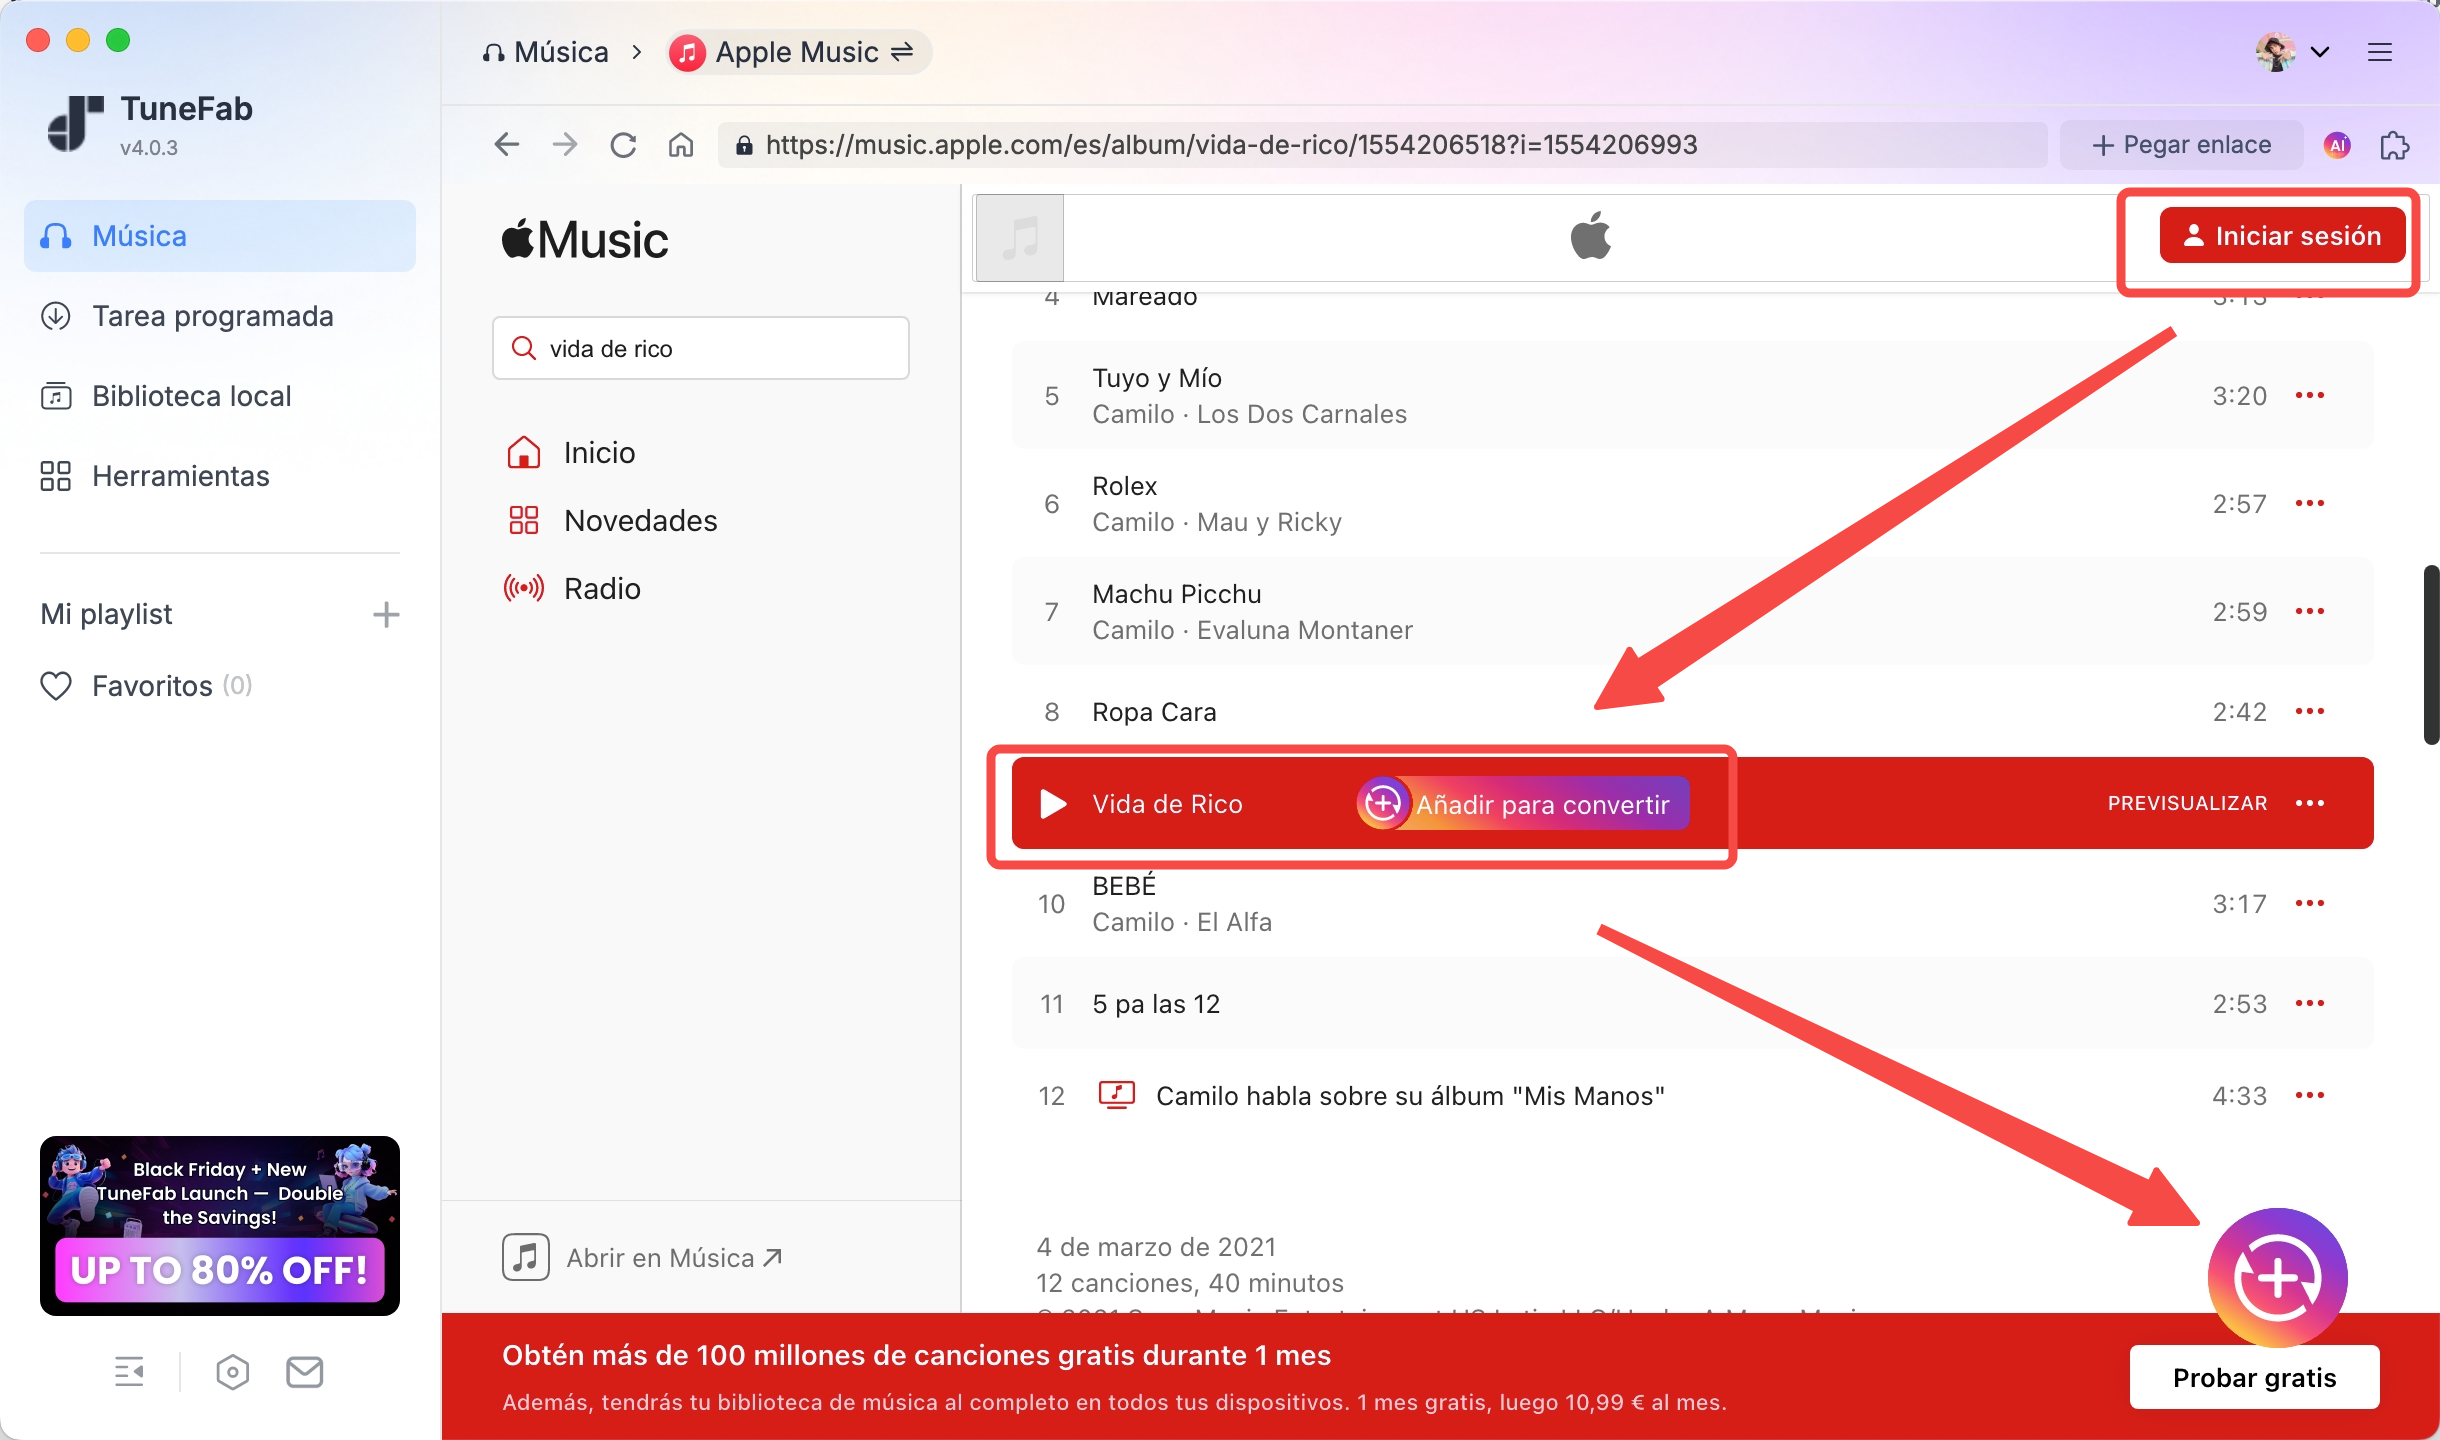Click Añadir para convertir on the Vida de Rico track
This screenshot has height=1440, width=2440.
tap(1523, 804)
